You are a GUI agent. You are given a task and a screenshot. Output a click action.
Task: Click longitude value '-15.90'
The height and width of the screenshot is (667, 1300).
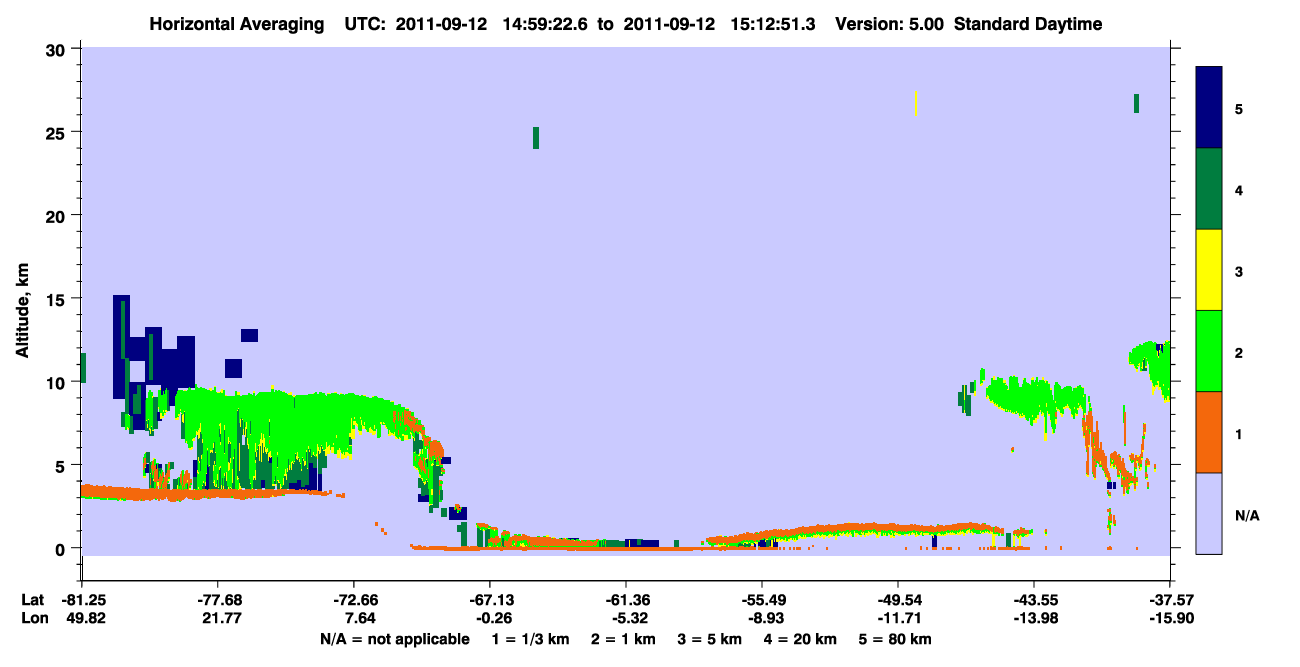[1170, 618]
